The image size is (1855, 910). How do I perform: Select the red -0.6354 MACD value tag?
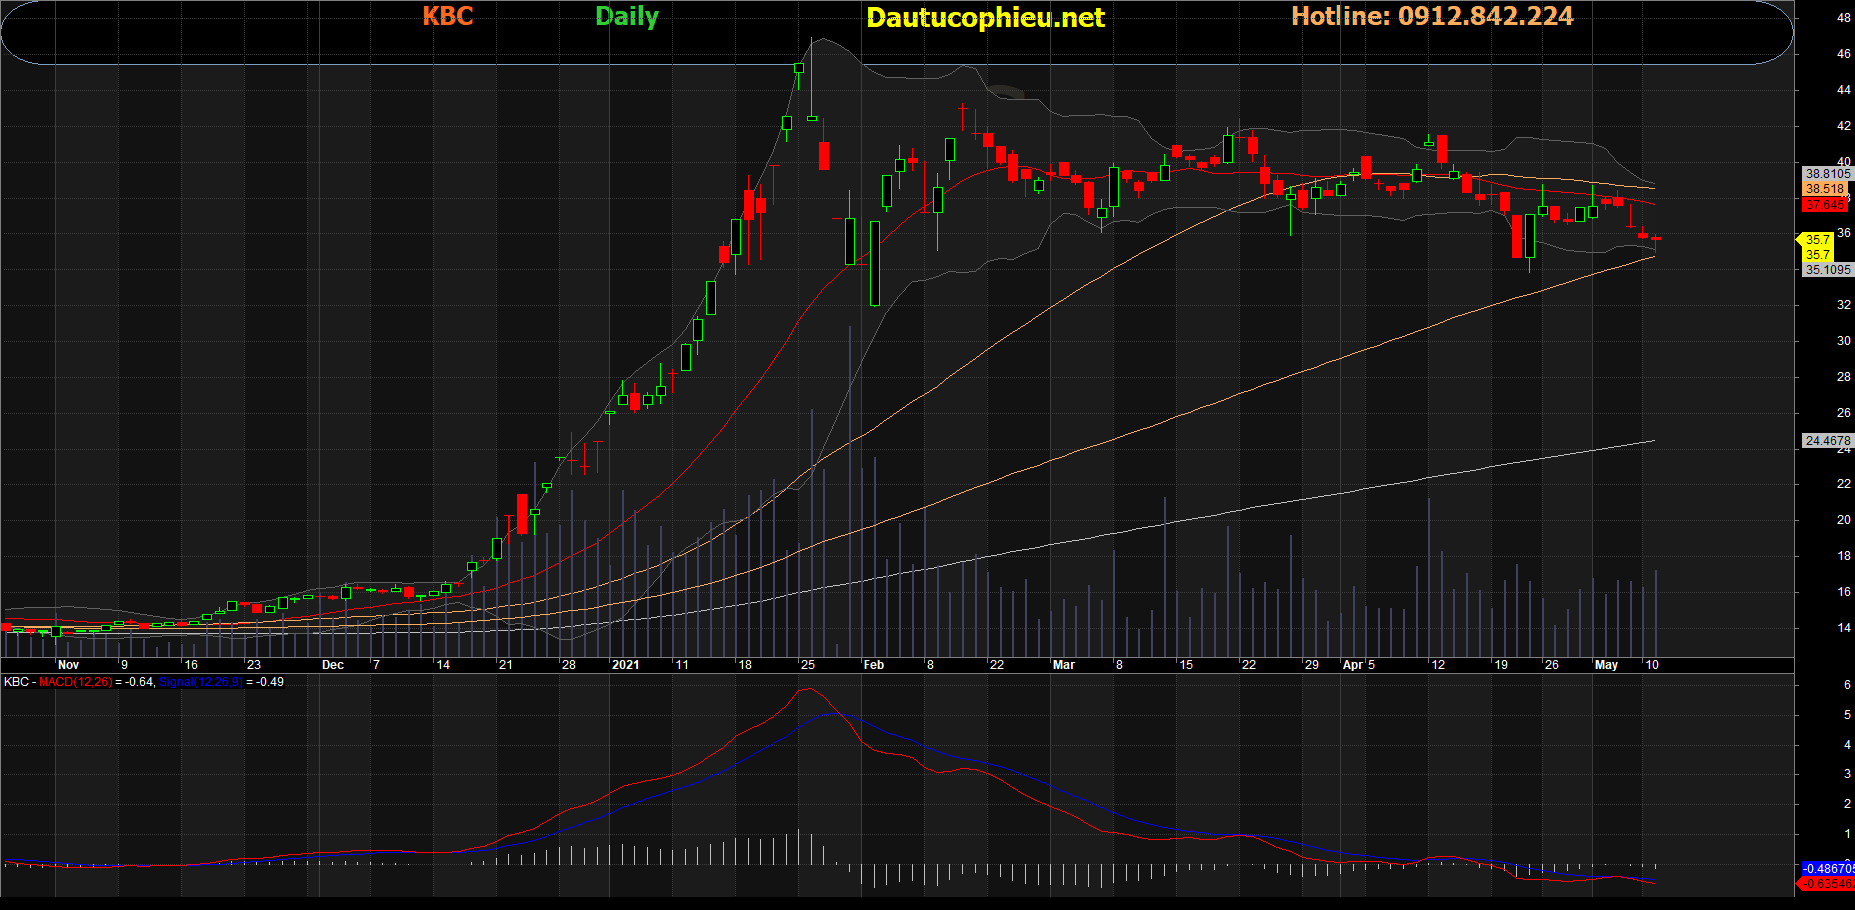click(1826, 884)
